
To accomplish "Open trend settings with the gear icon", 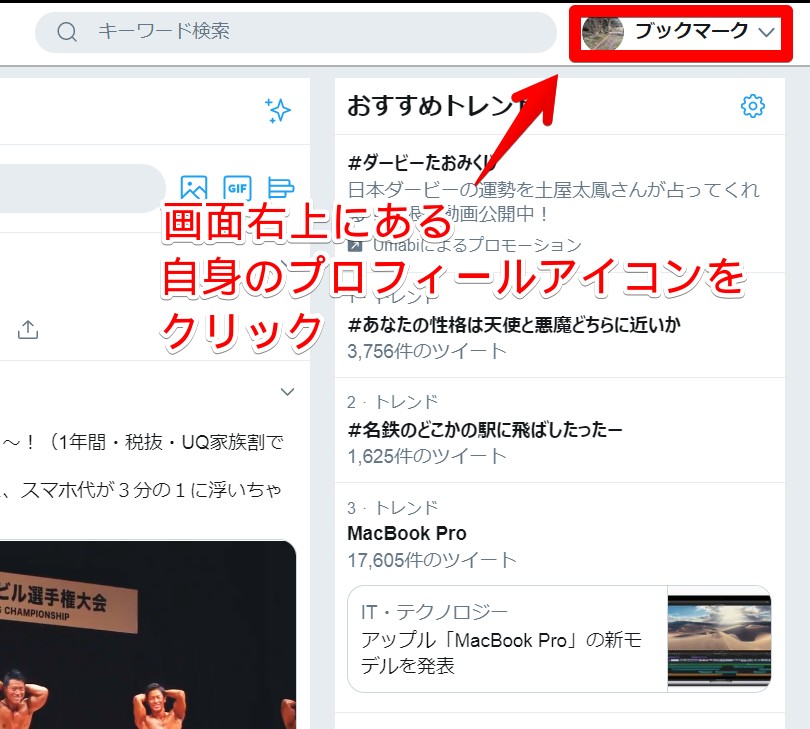I will click(753, 106).
